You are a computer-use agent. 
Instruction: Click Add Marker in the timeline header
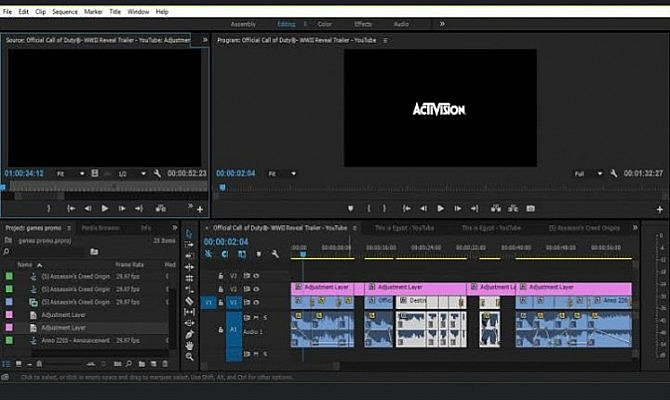point(259,254)
